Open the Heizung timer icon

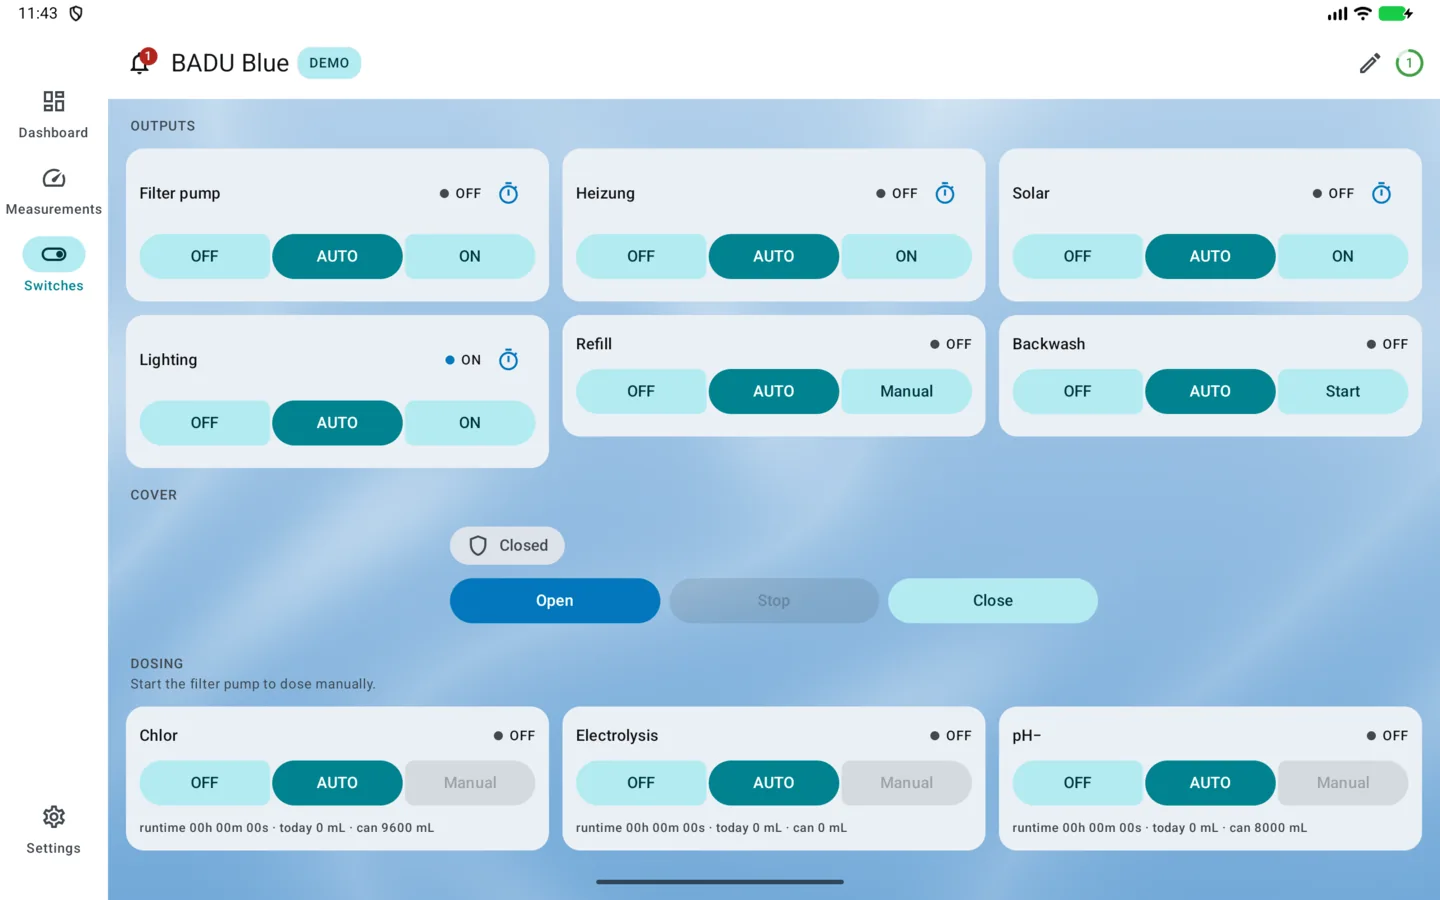point(945,193)
